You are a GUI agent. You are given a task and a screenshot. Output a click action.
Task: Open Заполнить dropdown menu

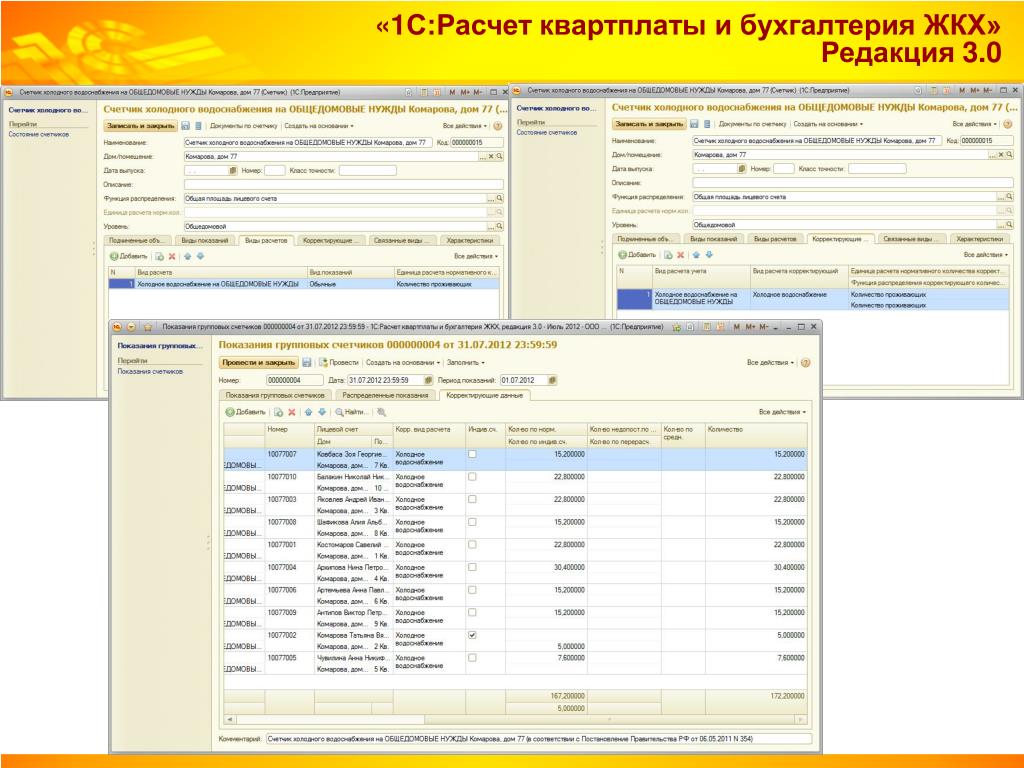click(x=466, y=362)
